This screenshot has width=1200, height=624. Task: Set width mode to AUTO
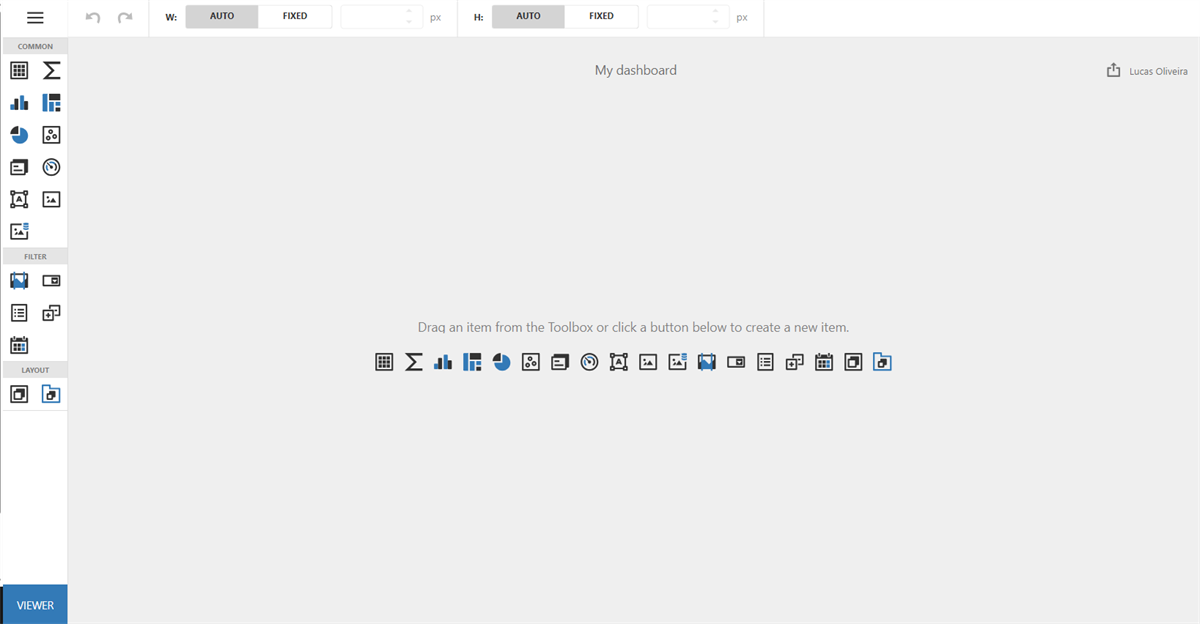[x=222, y=16]
